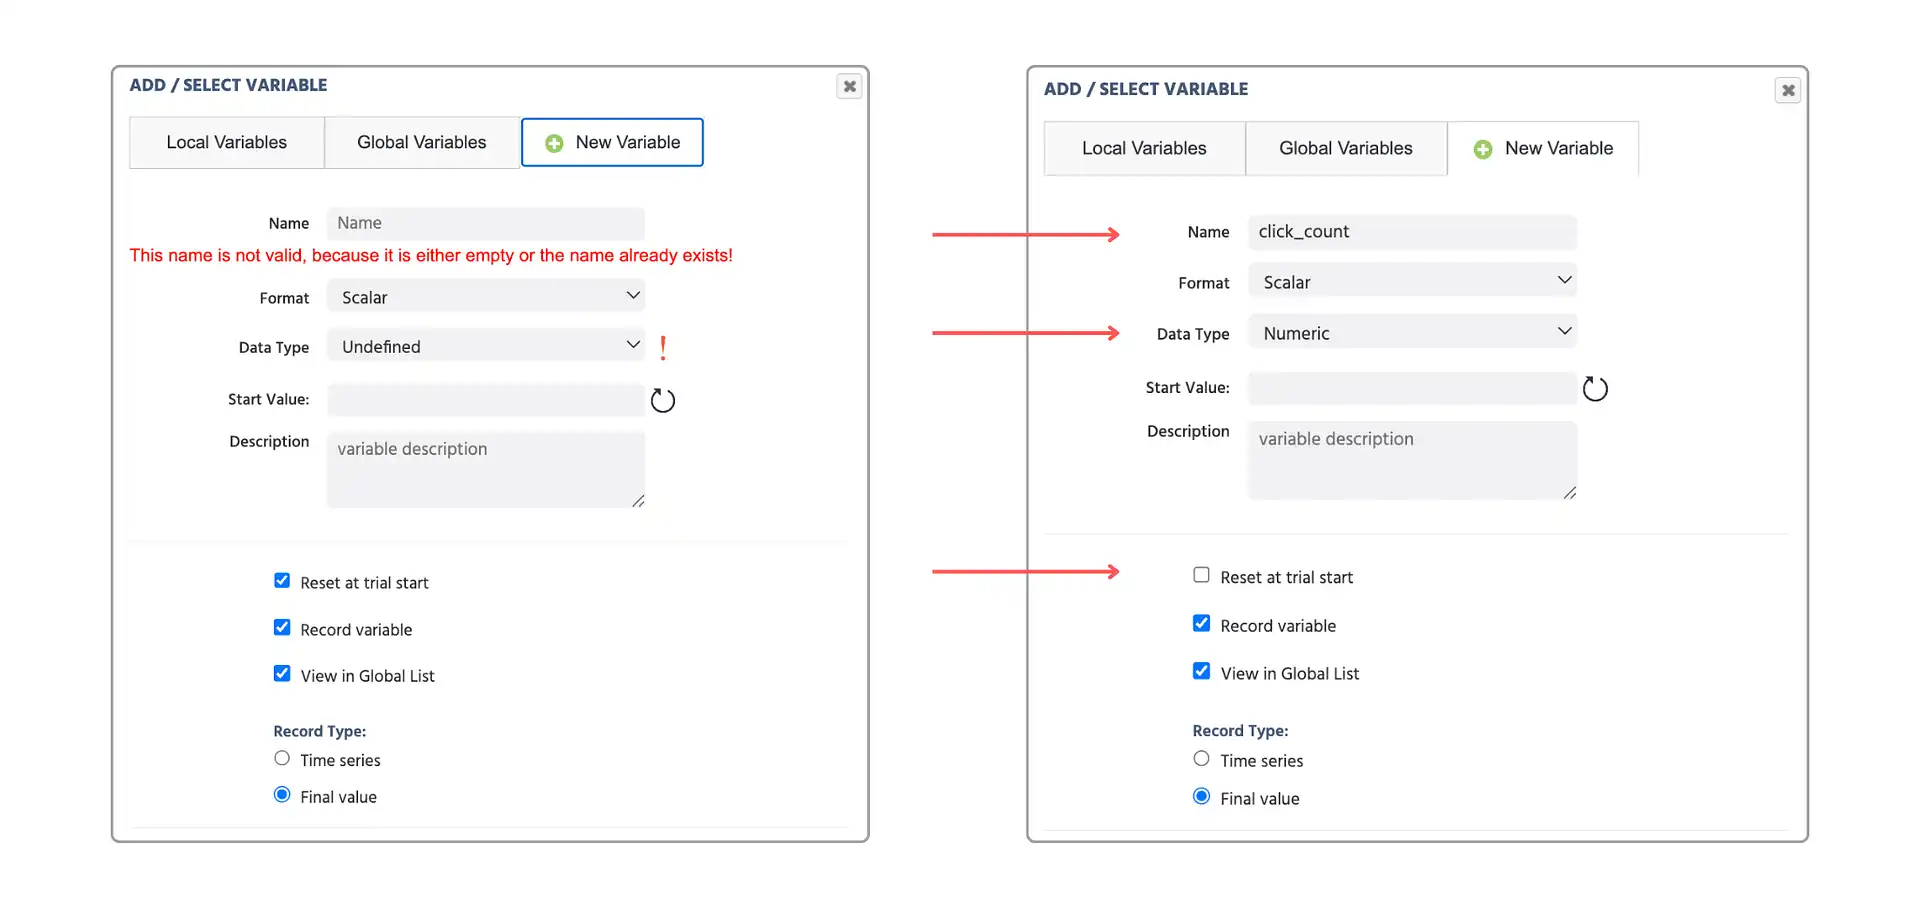The width and height of the screenshot is (1920, 908).
Task: Click the variable description box in right dialog
Action: click(x=1412, y=461)
